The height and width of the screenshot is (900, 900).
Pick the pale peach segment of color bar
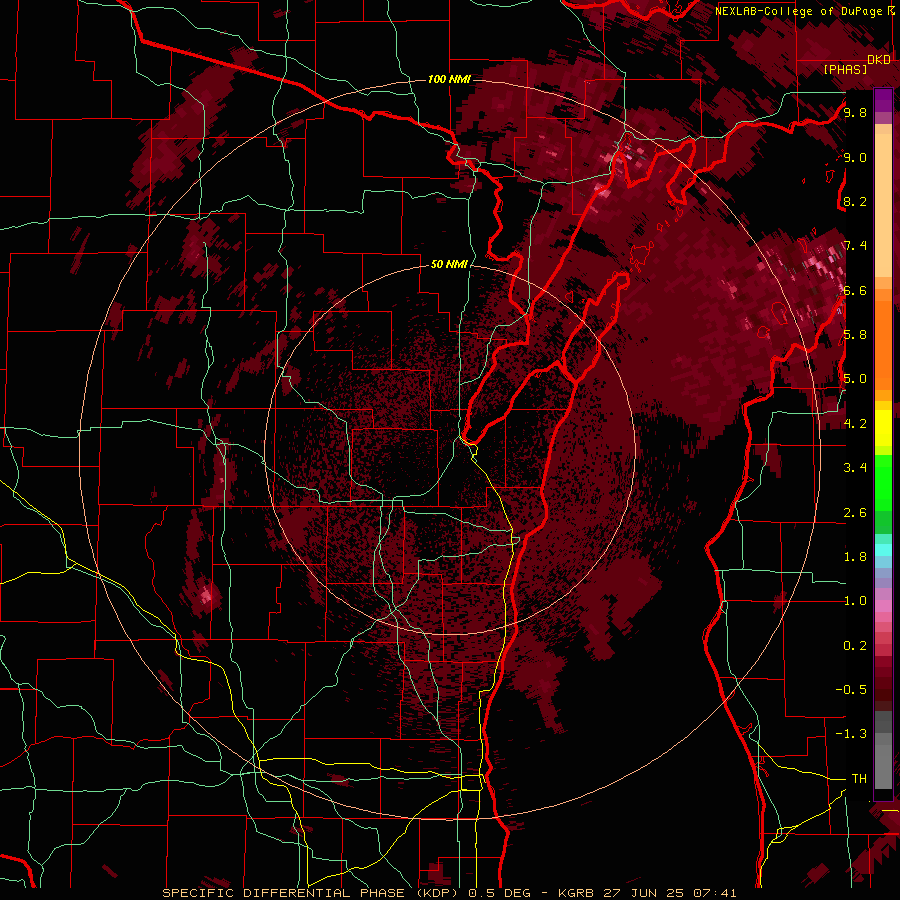883,207
